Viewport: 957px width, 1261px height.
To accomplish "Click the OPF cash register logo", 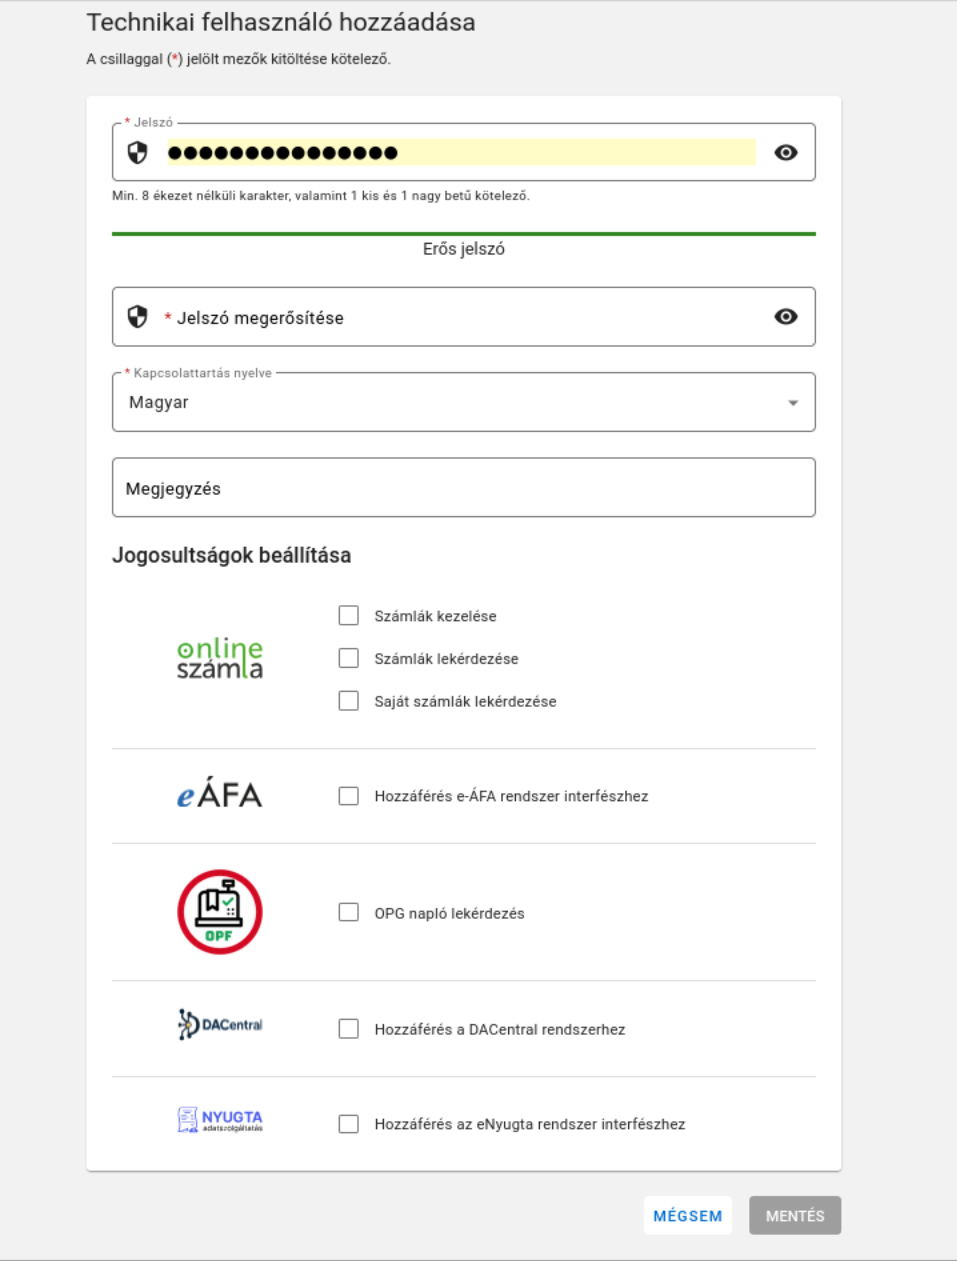I will (x=220, y=912).
